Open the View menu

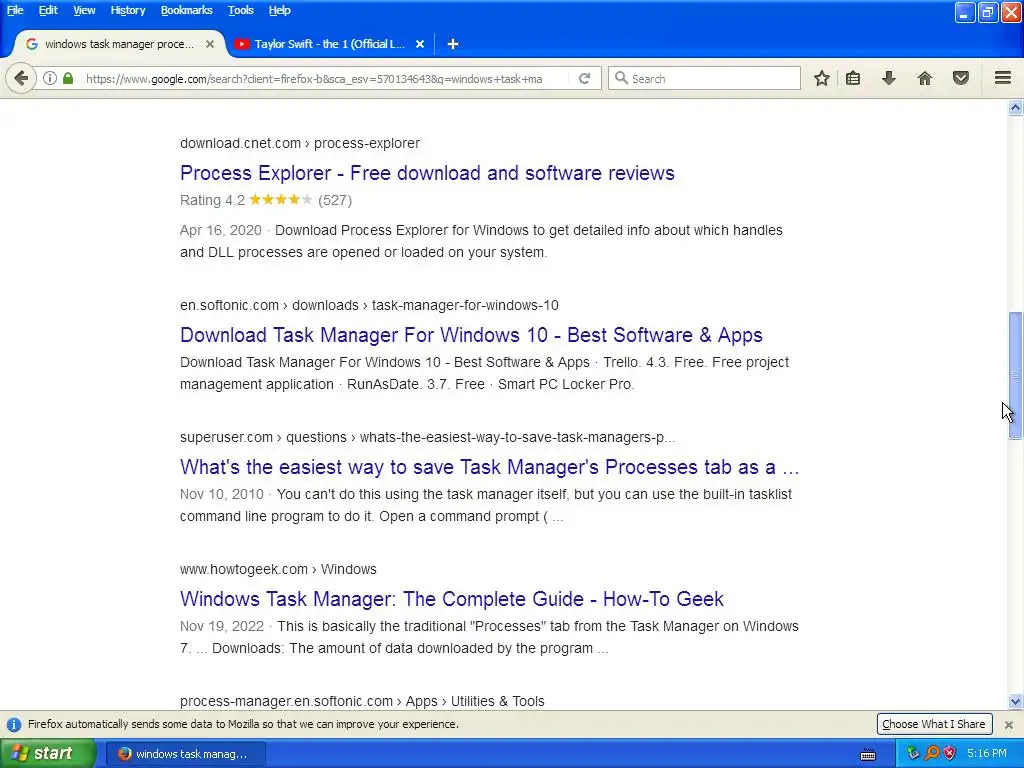[84, 10]
